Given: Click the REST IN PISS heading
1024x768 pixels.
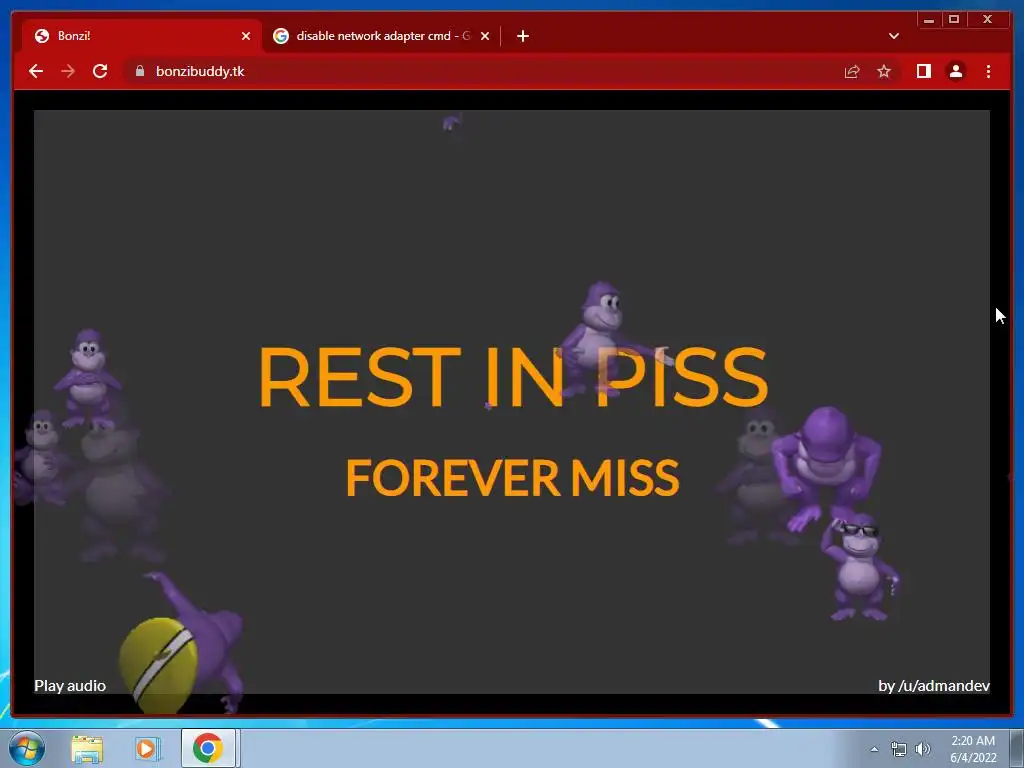Looking at the screenshot, I should coord(513,377).
